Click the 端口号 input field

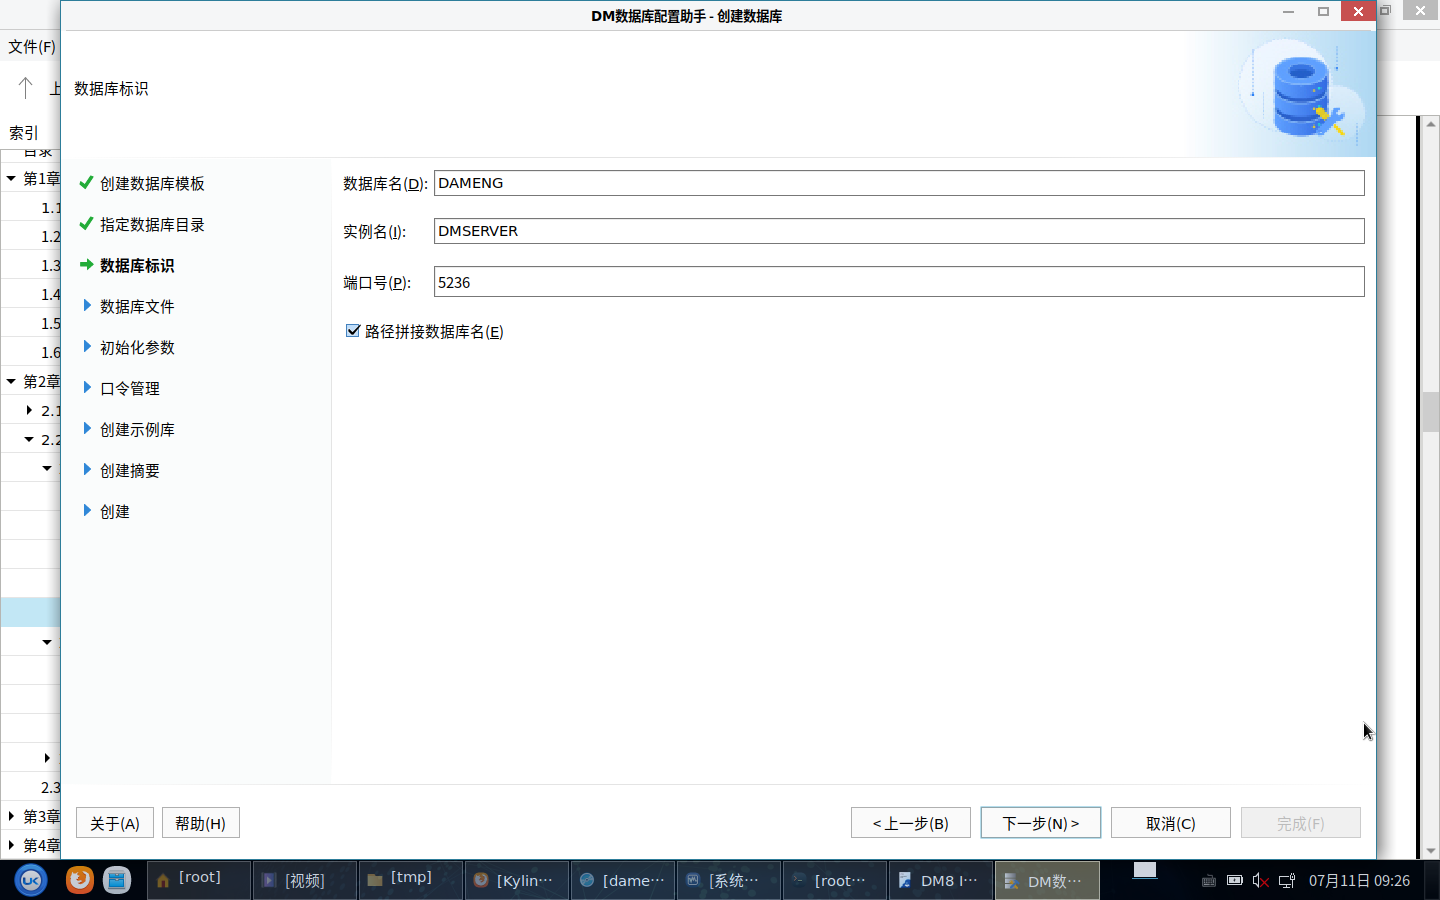pyautogui.click(x=898, y=282)
